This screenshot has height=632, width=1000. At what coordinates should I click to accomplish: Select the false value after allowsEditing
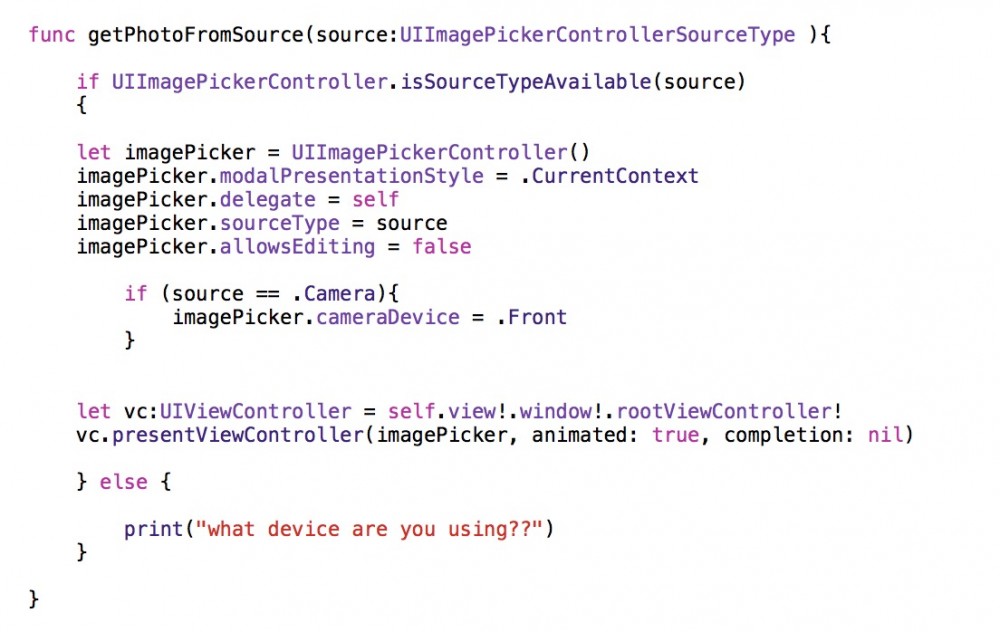tap(442, 247)
